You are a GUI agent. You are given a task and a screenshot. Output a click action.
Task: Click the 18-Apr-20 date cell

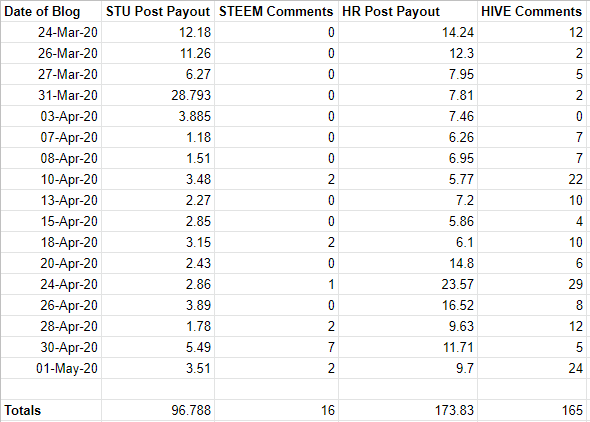[x=51, y=242]
